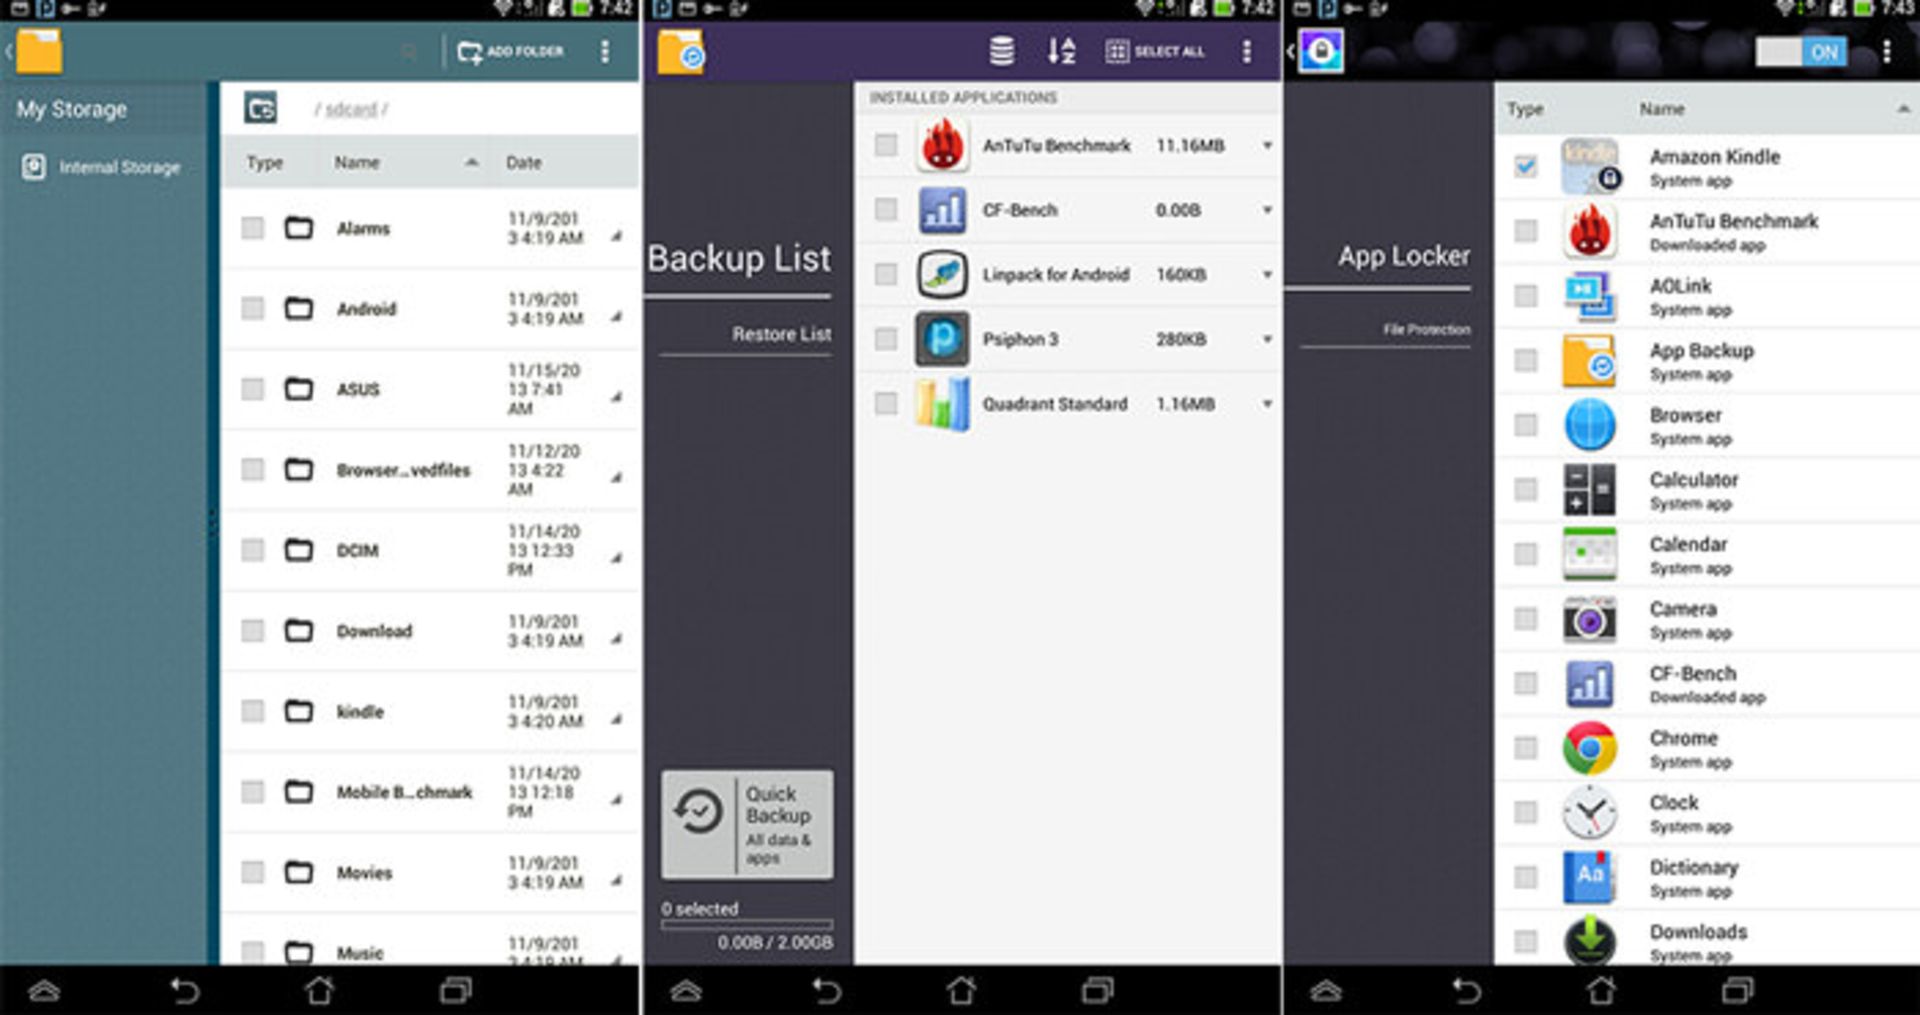
Task: Select the DCIM folder checkbox
Action: tap(251, 550)
